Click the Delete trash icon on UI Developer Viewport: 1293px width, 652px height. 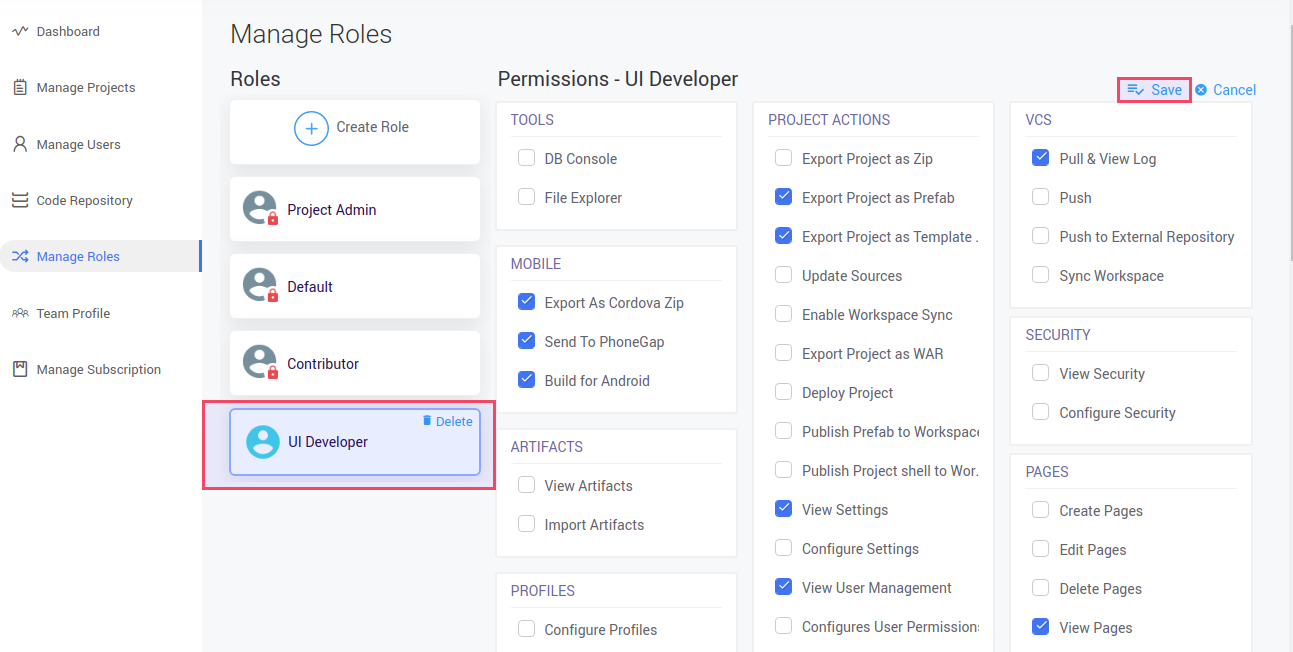427,421
